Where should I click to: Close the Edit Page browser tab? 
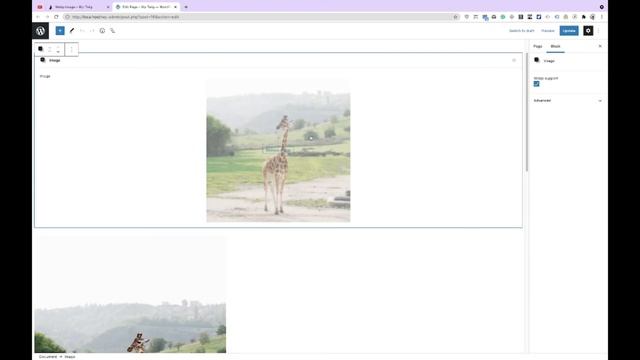(175, 7)
